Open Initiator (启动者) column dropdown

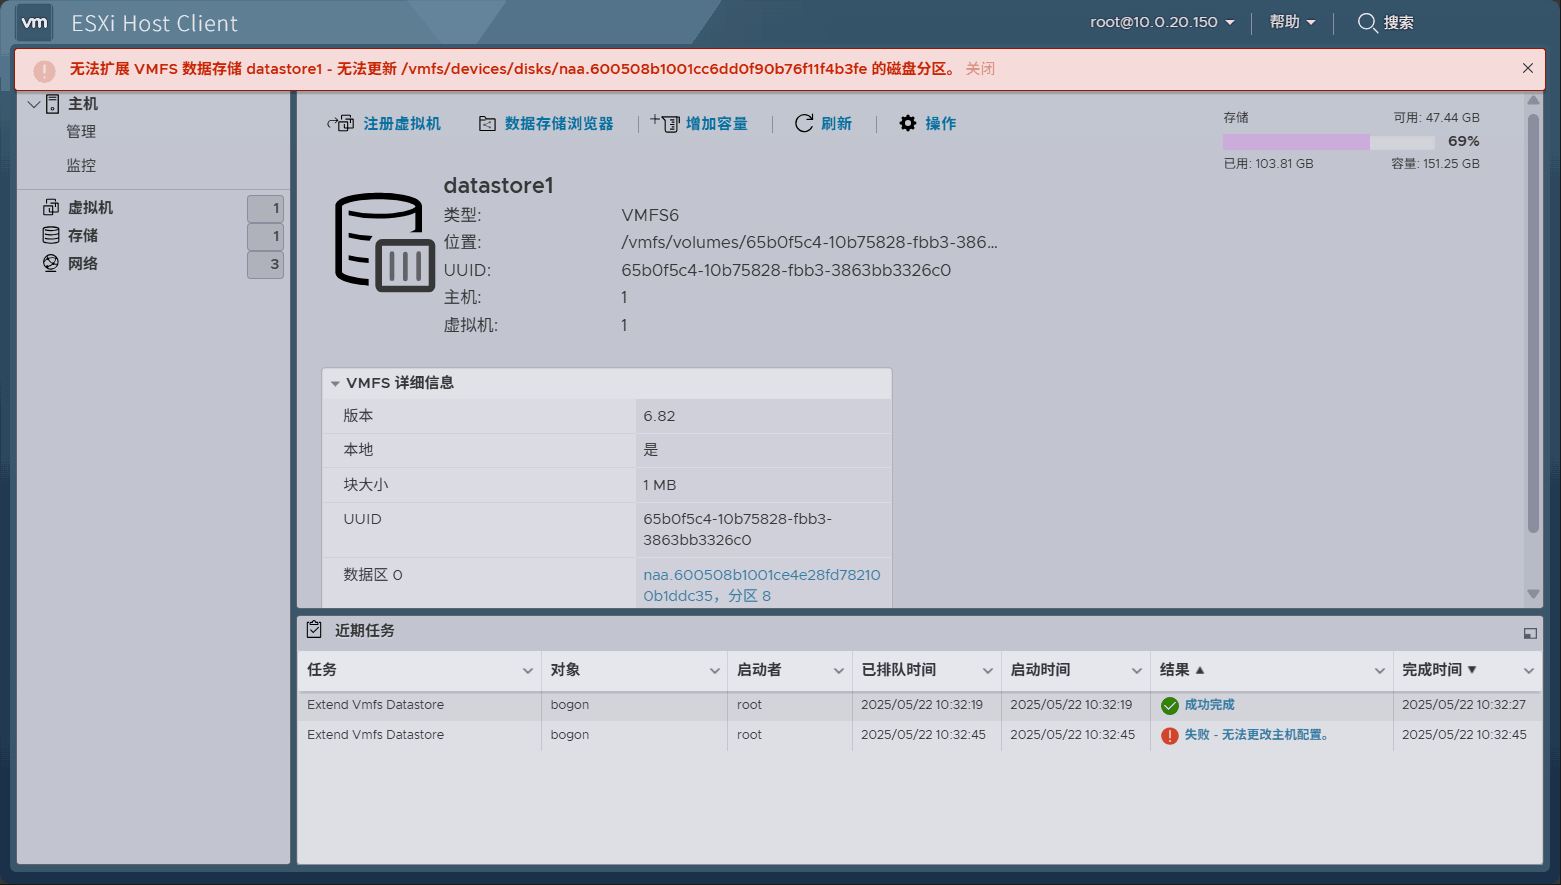click(839, 671)
